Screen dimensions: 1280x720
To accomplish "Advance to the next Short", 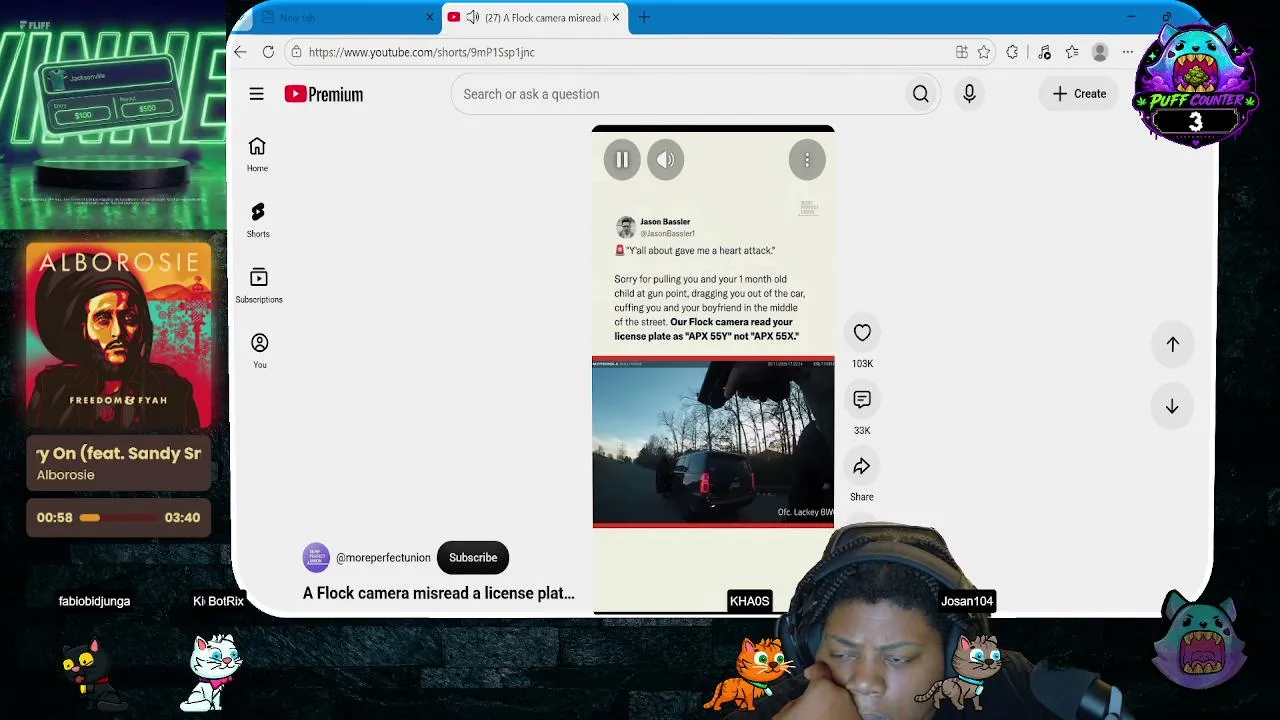I will pos(1172,407).
